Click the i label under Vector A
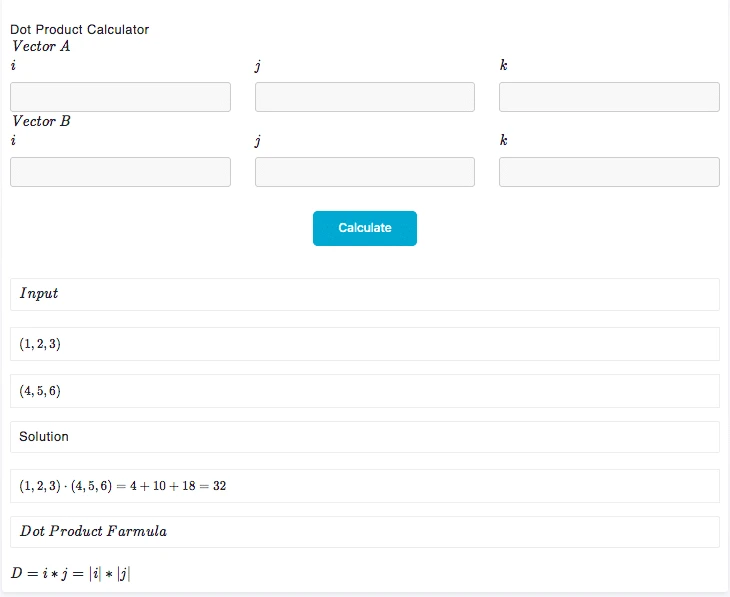Screen dimensions: 730x597 coord(13,66)
